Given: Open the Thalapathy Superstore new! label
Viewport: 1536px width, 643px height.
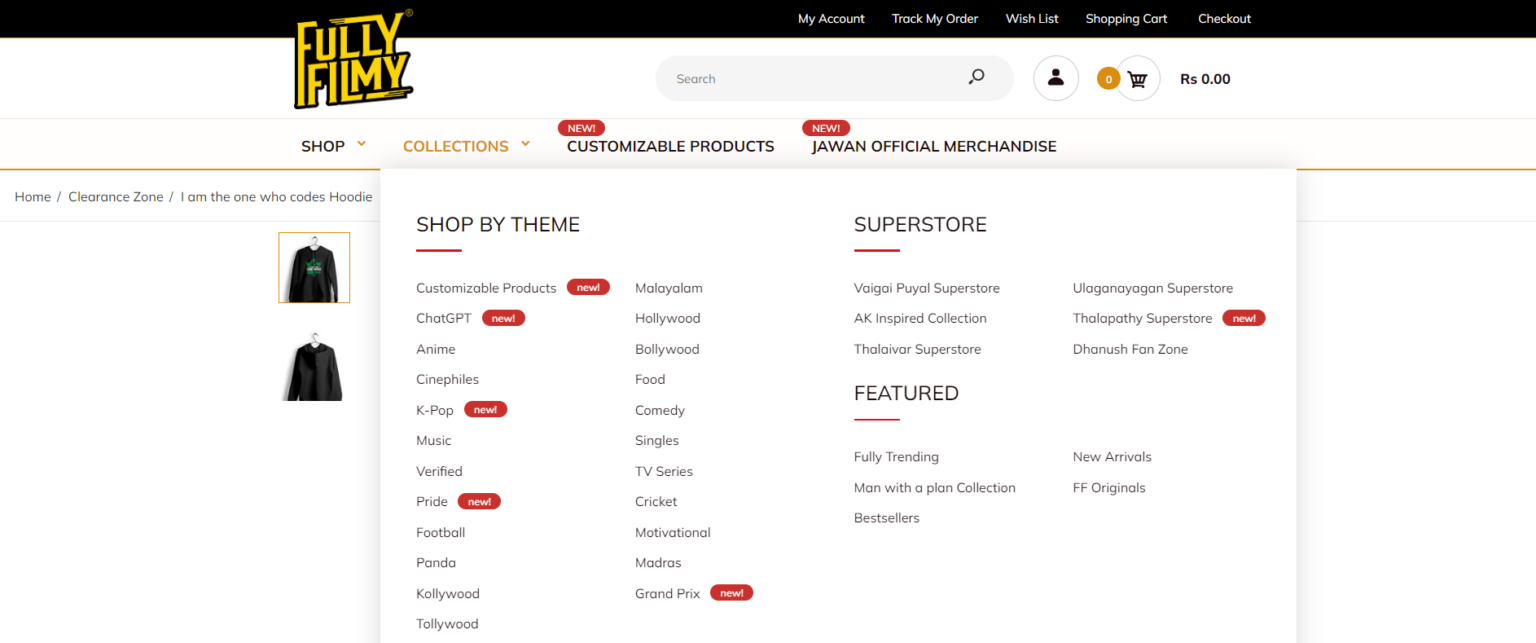Looking at the screenshot, I should pos(1244,317).
